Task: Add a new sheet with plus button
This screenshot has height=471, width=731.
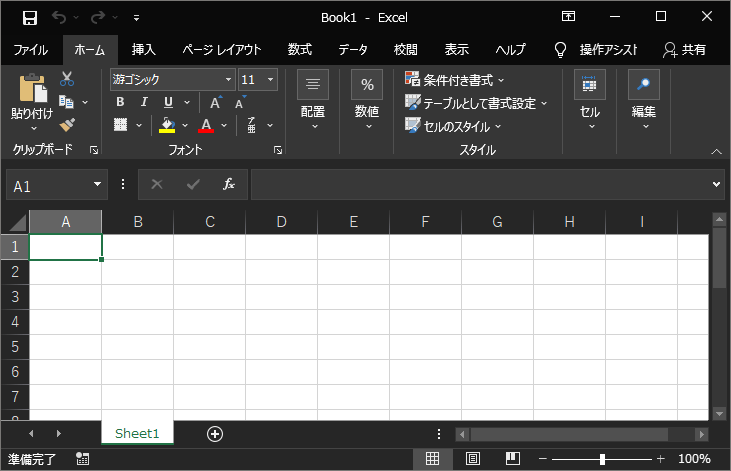Action: click(214, 433)
